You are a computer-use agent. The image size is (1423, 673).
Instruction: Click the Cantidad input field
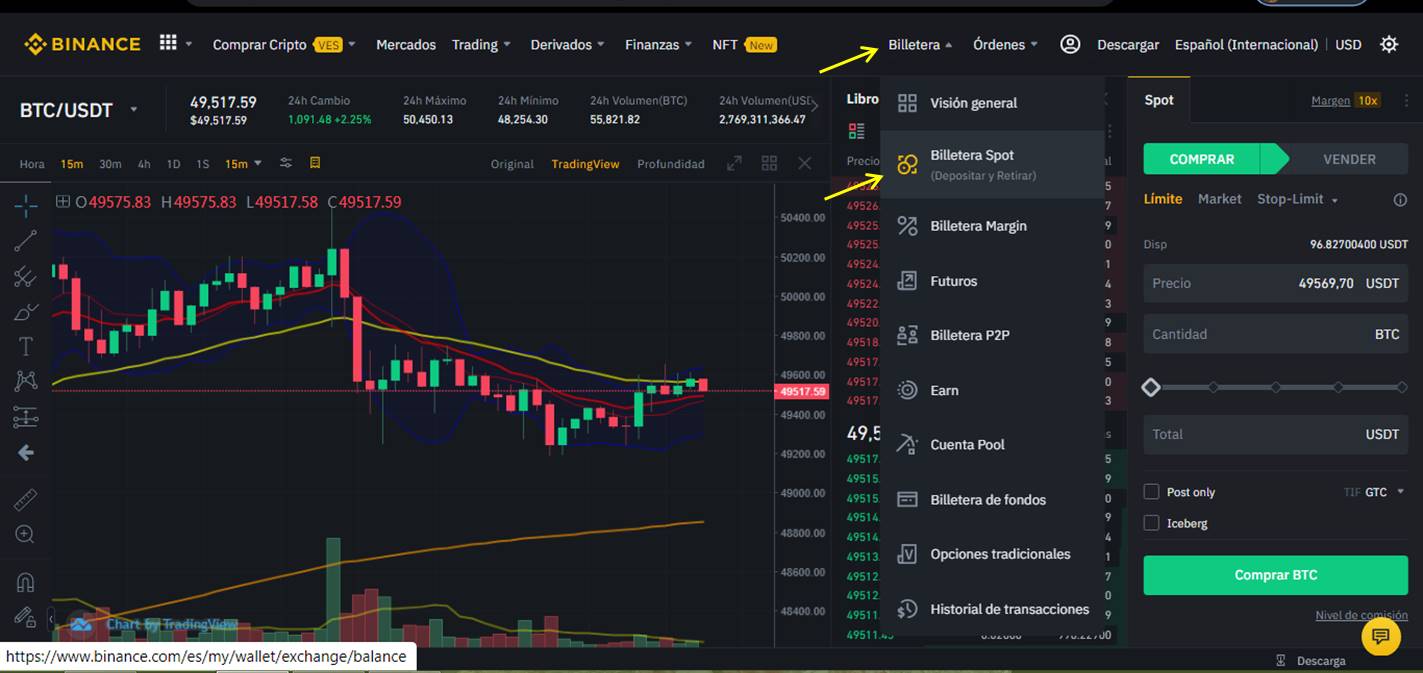1276,334
